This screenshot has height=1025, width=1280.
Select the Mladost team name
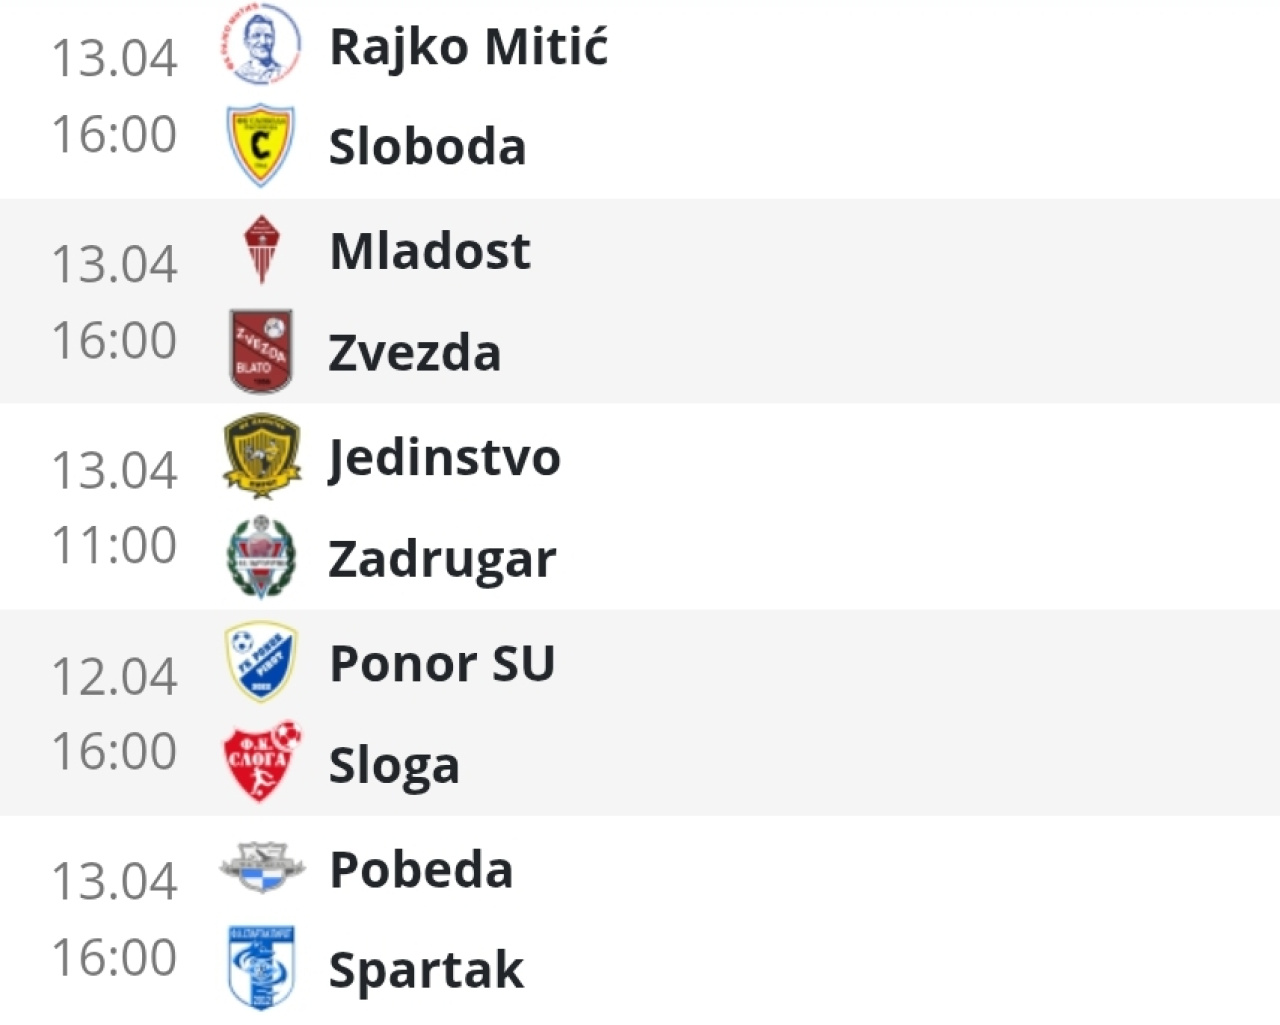pyautogui.click(x=430, y=251)
